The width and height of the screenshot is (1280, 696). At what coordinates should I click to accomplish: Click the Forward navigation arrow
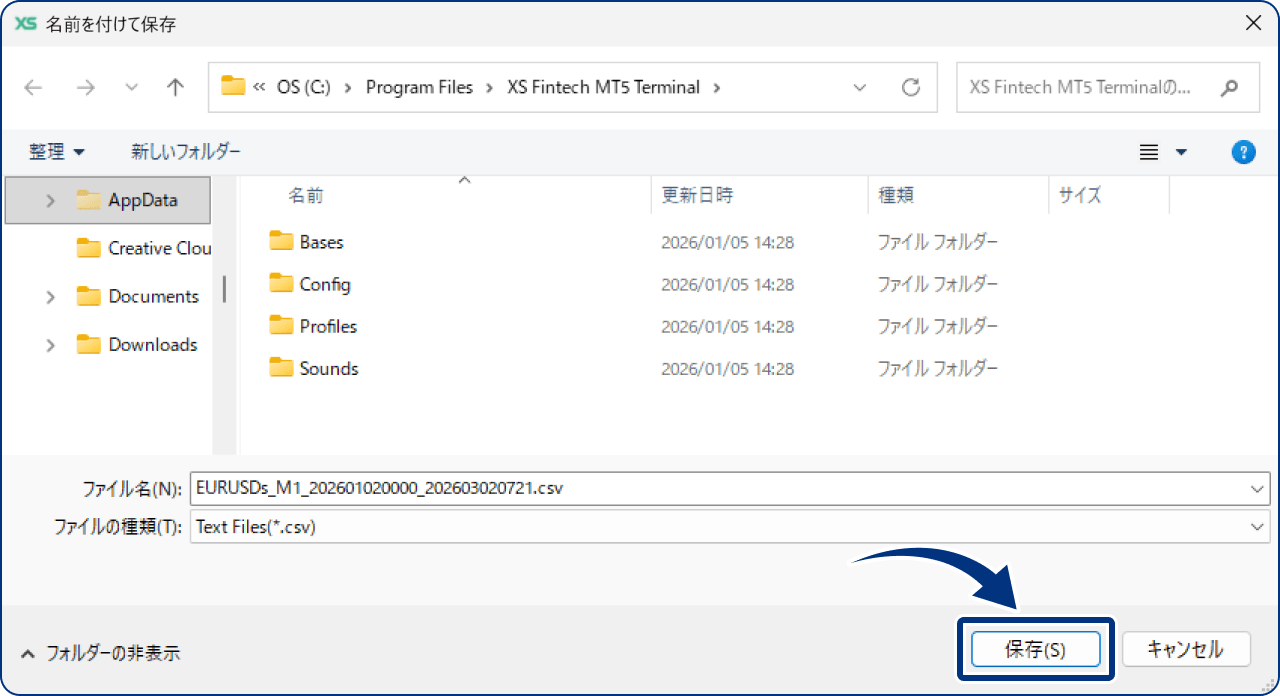point(86,88)
